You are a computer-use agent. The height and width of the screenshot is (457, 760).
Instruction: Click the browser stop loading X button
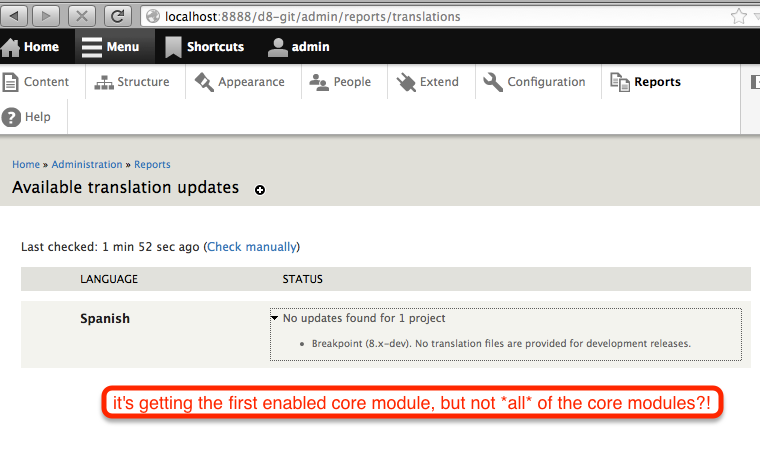(82, 16)
